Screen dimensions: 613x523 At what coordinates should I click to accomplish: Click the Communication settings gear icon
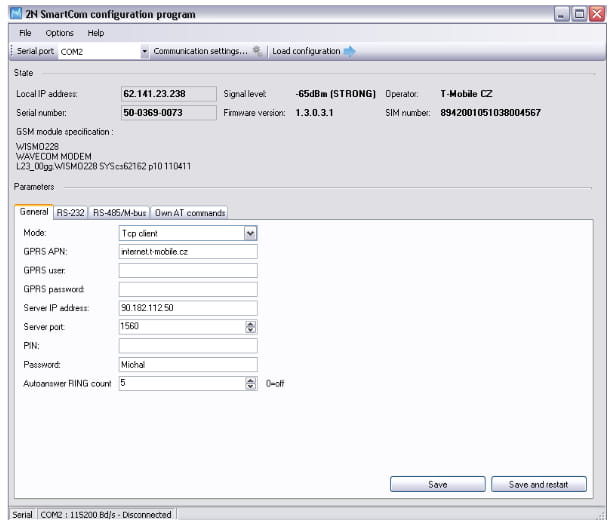click(x=257, y=51)
